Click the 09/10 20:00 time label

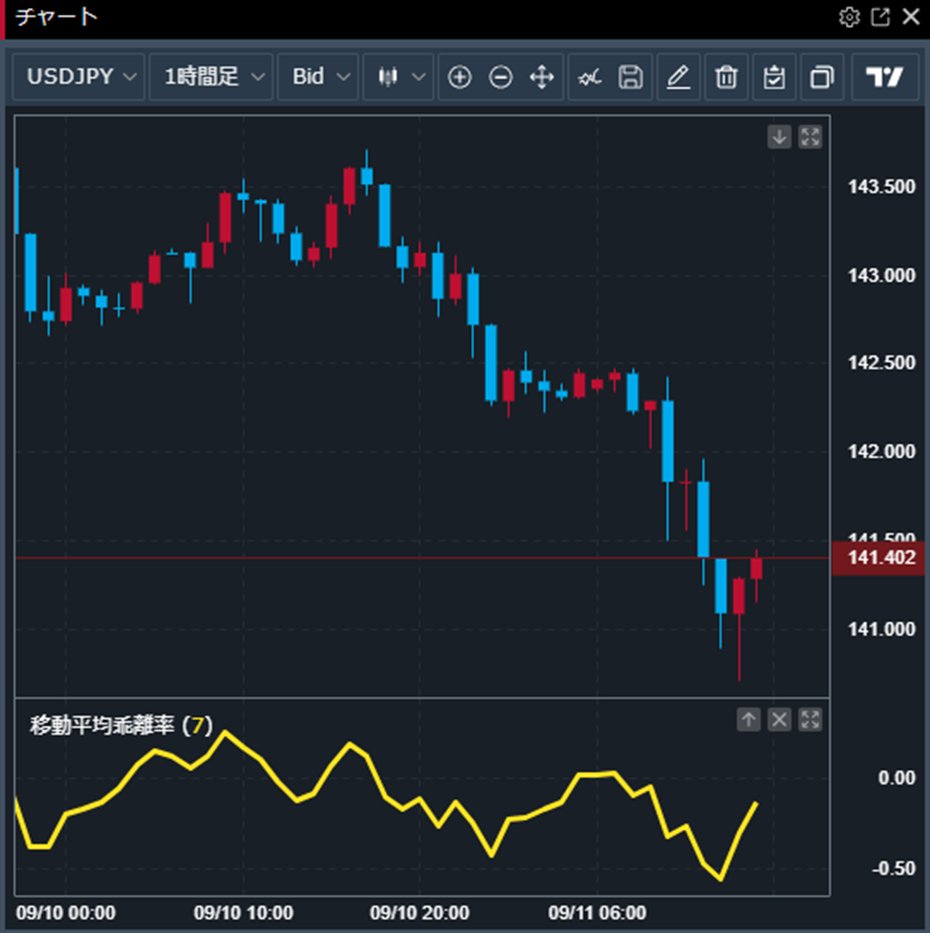click(419, 913)
